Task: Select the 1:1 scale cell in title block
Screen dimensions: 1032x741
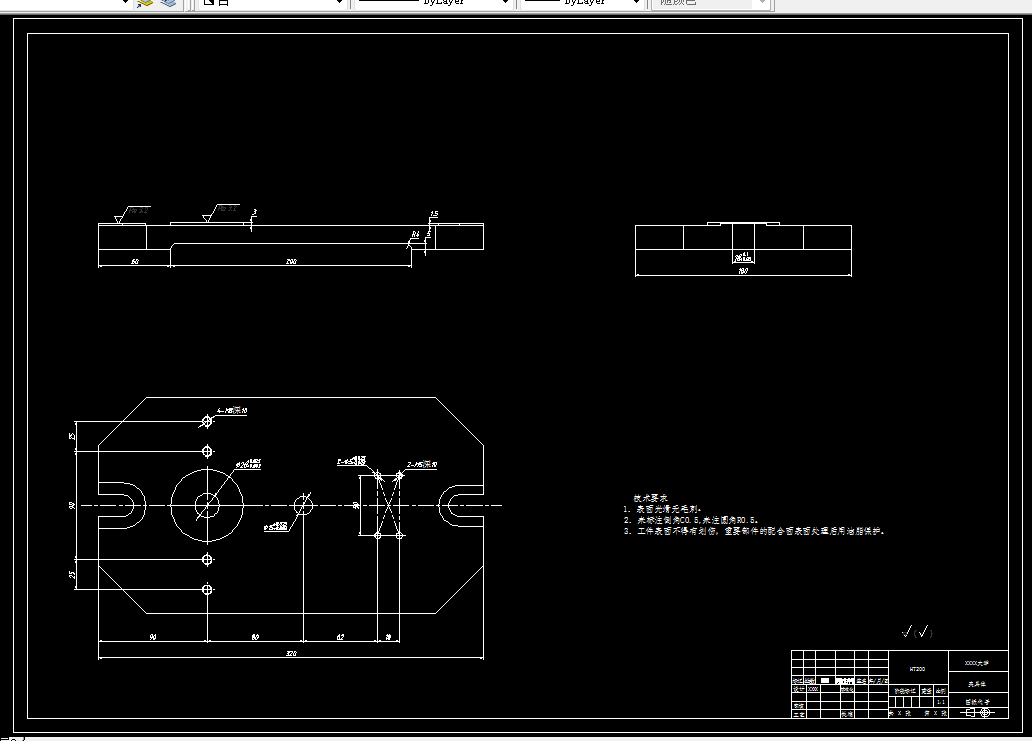Action: pyautogui.click(x=941, y=702)
